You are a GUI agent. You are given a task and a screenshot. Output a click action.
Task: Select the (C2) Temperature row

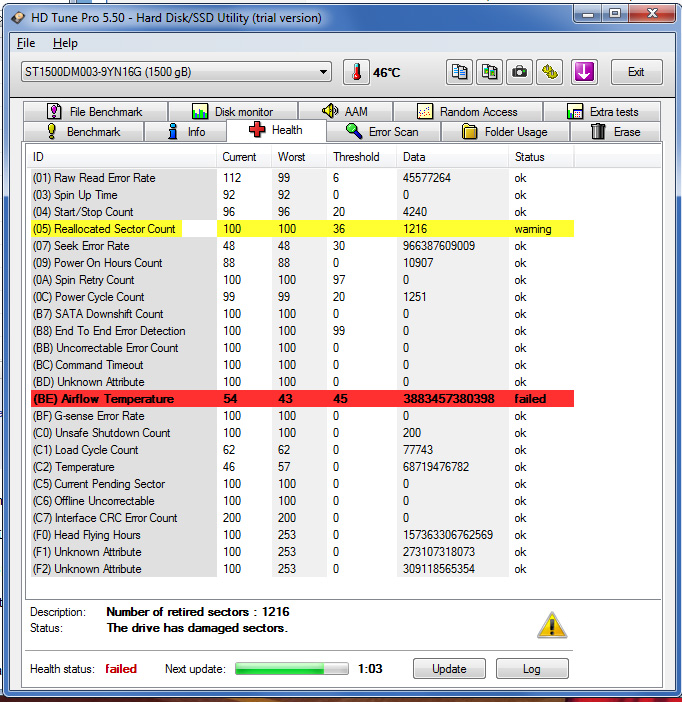pyautogui.click(x=302, y=467)
